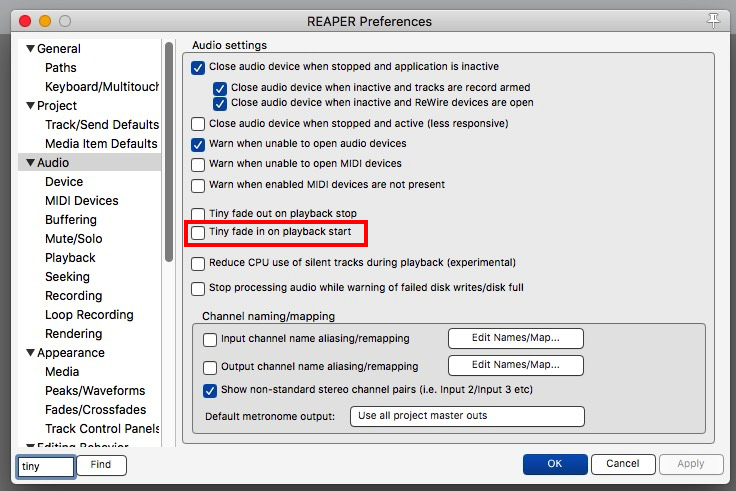Image resolution: width=736 pixels, height=491 pixels.
Task: Open Buffering settings page
Action: pyautogui.click(x=71, y=220)
